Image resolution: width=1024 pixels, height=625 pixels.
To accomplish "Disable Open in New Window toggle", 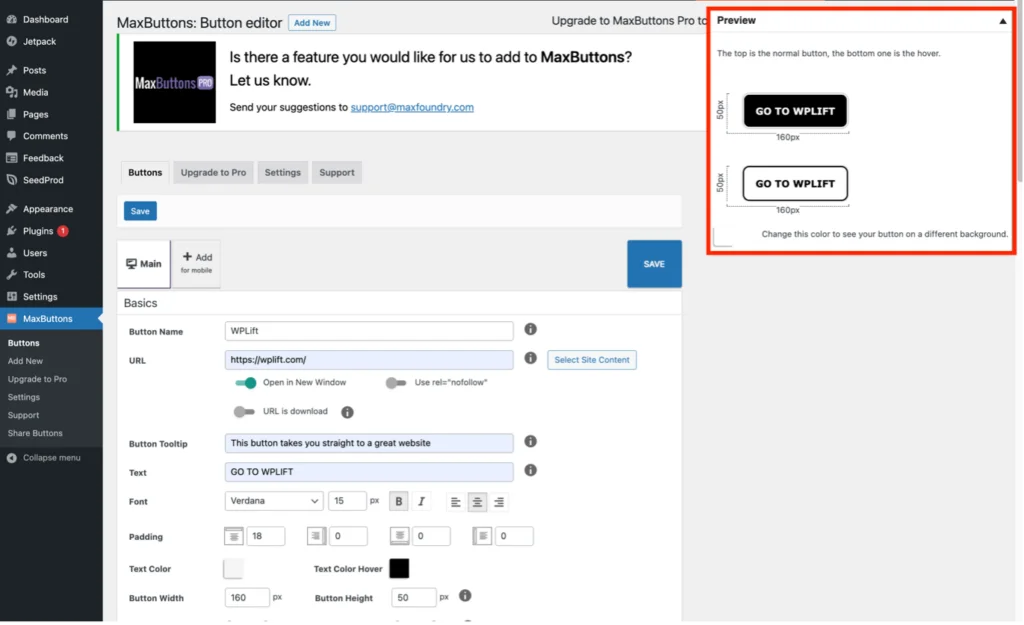I will coord(246,383).
